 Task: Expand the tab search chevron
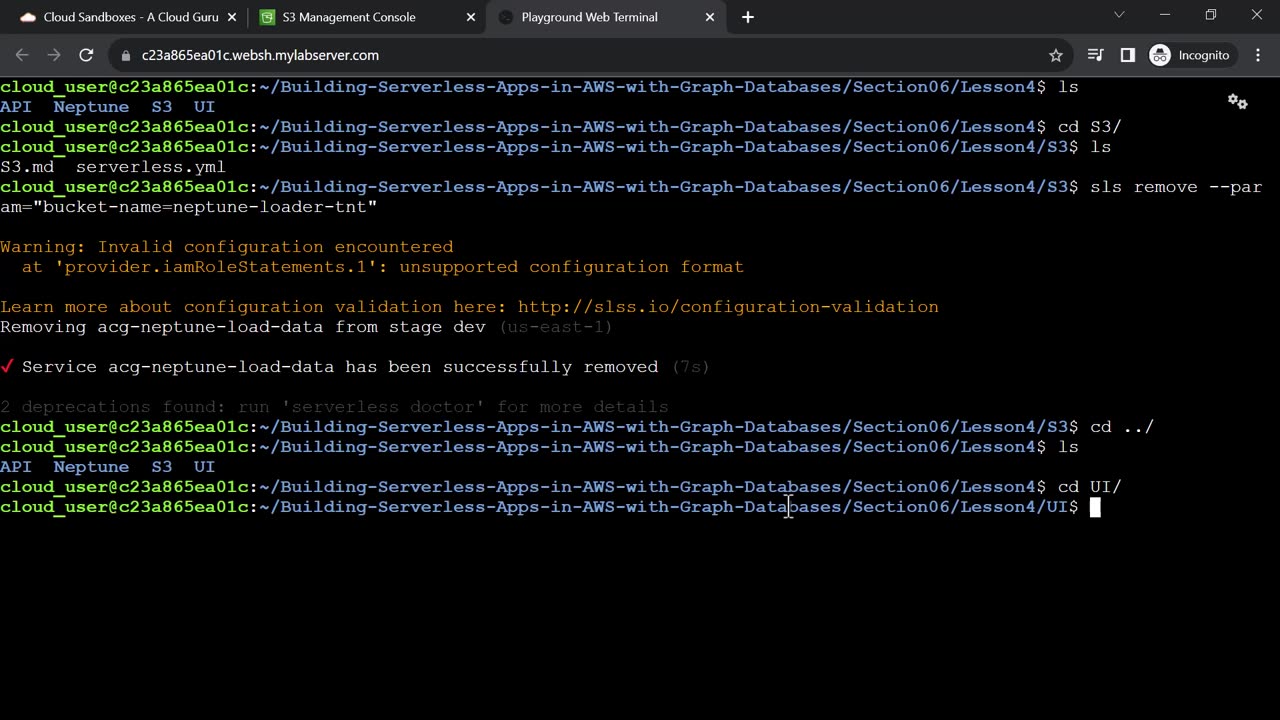pos(1119,15)
